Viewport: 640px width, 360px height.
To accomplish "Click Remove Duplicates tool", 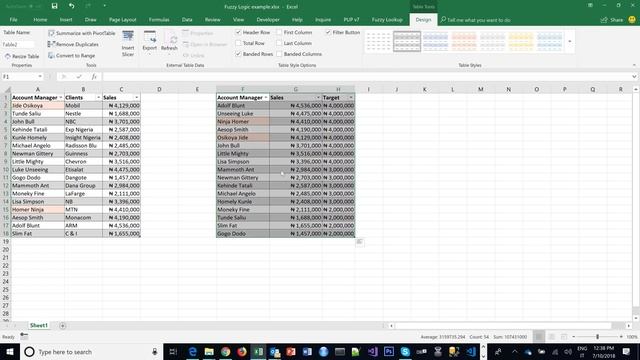I will [x=73, y=44].
